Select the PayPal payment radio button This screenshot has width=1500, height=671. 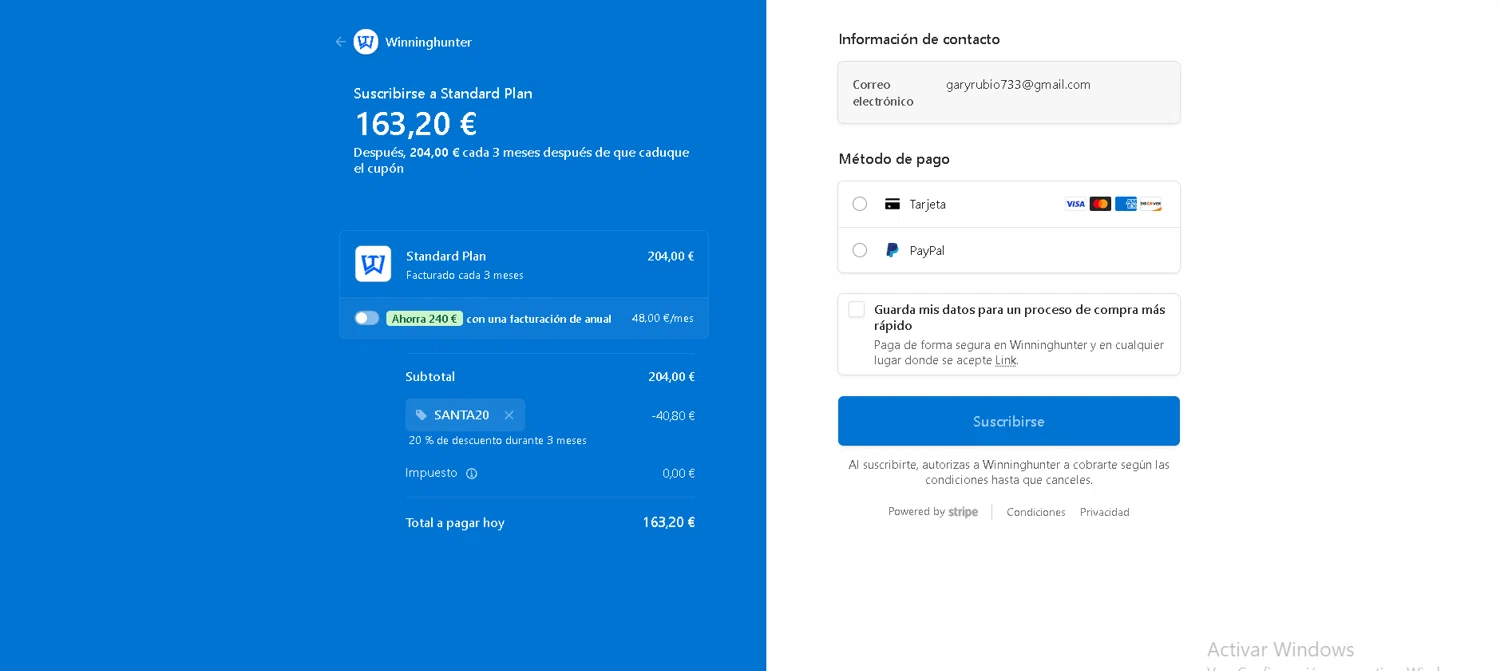(x=860, y=250)
